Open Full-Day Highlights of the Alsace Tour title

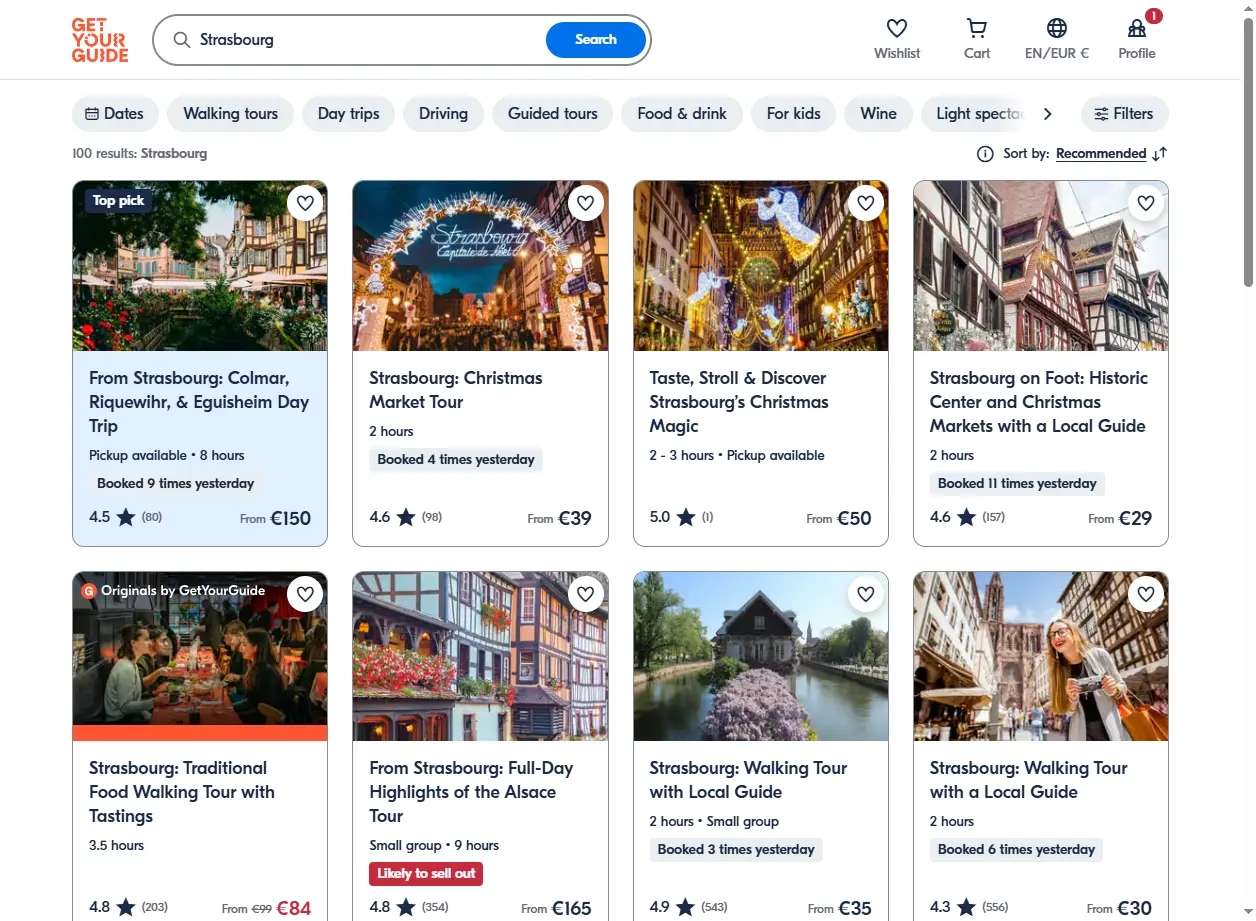click(x=471, y=792)
